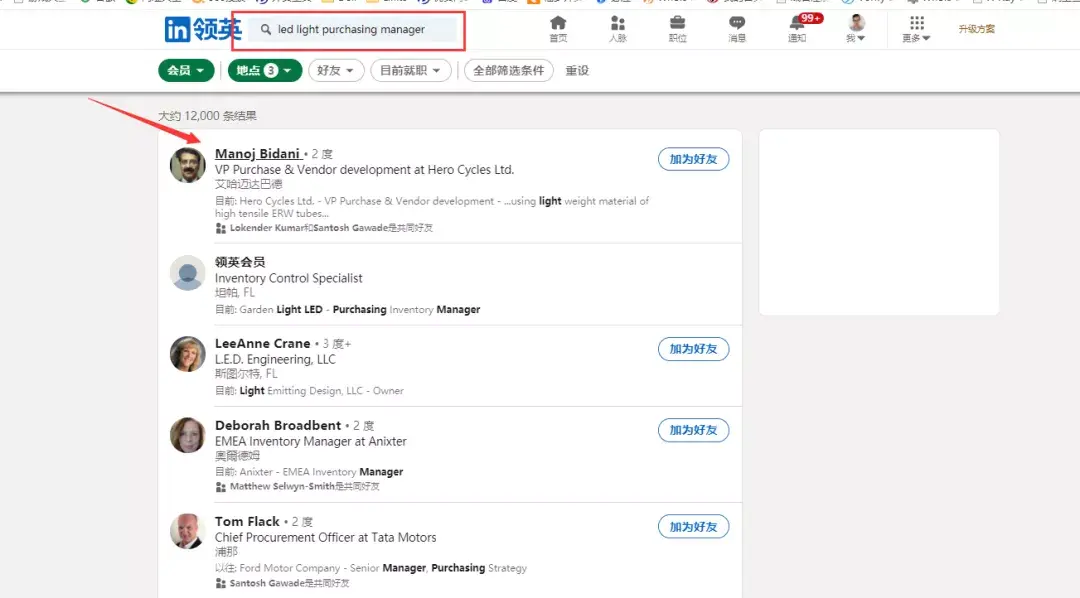Click Santosh Gawade mutual connection under Tom Flack
Viewport: 1080px width, 598px height.
(282, 583)
